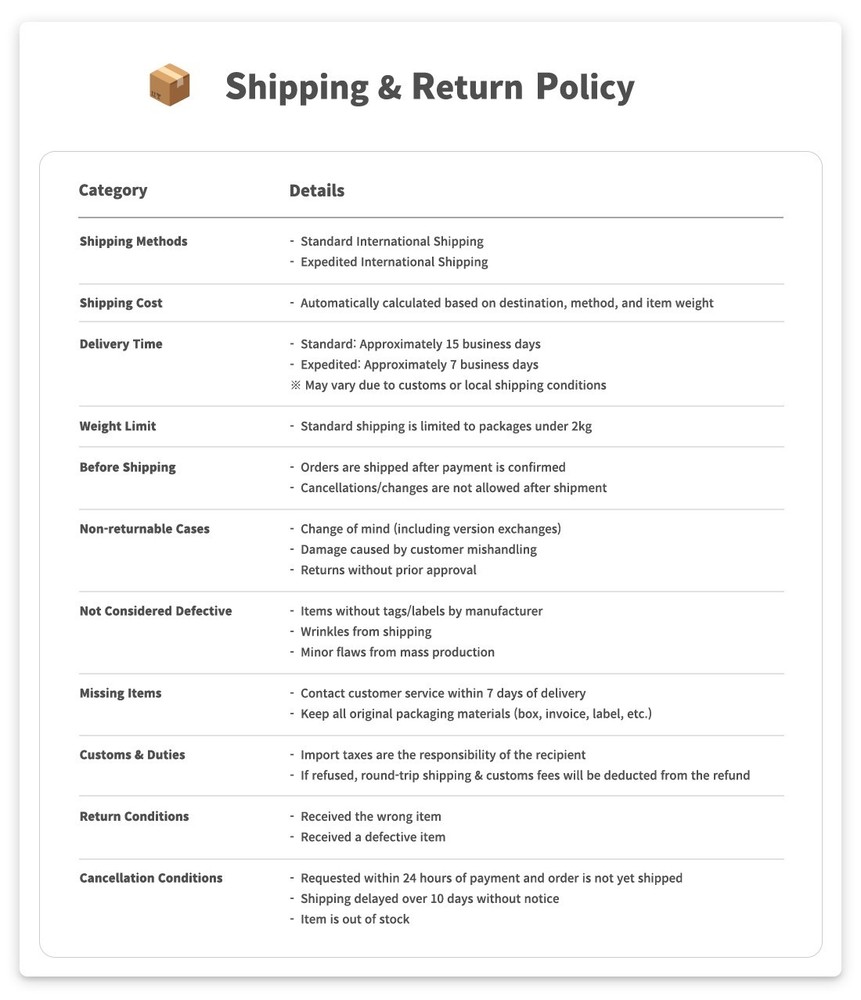Select the Non-returnable Cases label
861x1000 pixels.
click(x=144, y=529)
